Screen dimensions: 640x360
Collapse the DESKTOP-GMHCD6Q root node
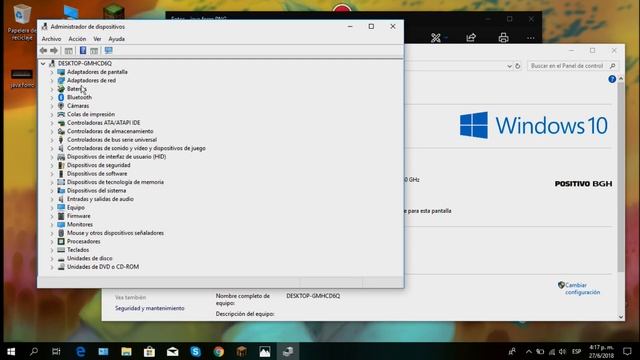pyautogui.click(x=43, y=64)
